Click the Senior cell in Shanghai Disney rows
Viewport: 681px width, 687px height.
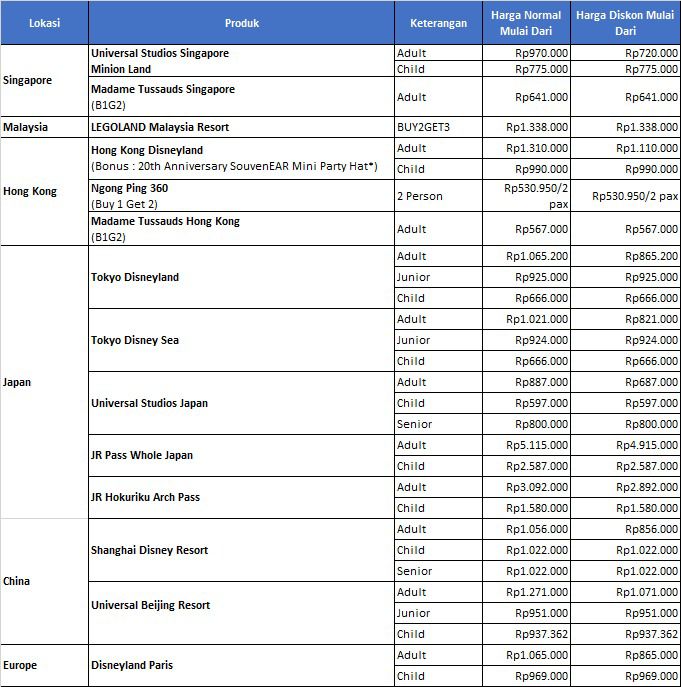point(438,571)
